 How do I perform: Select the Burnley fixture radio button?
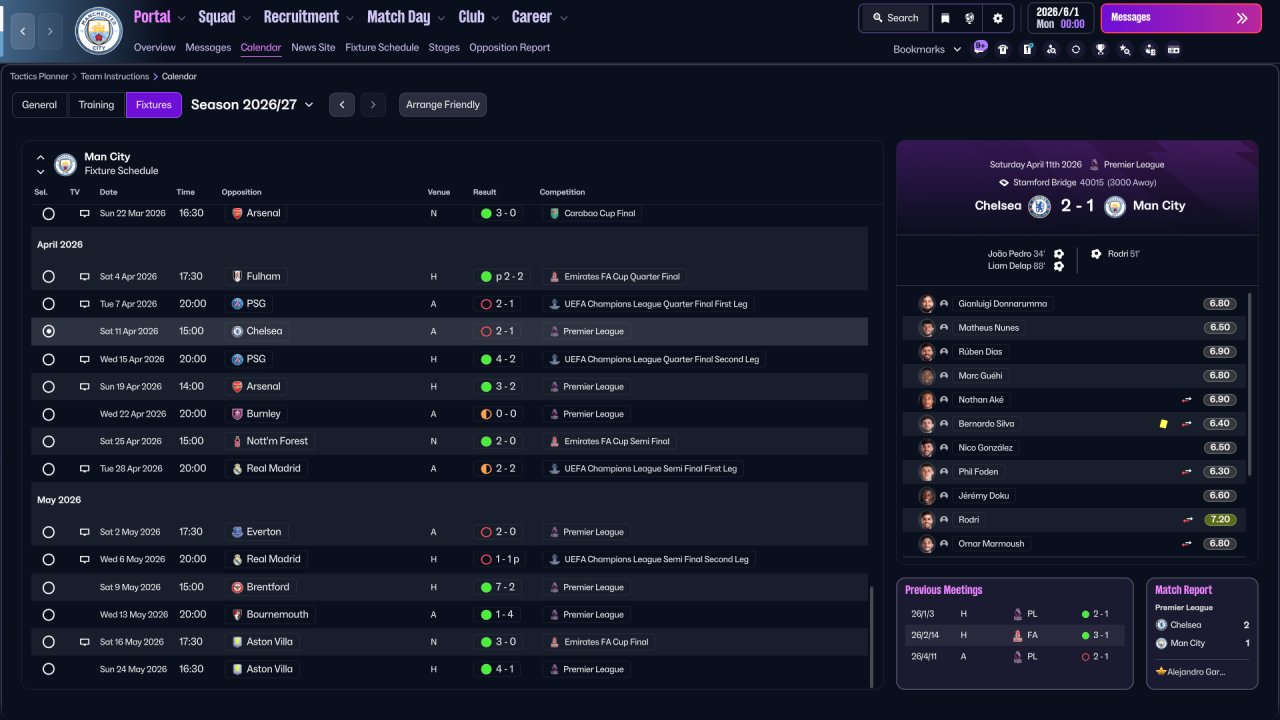tap(49, 414)
